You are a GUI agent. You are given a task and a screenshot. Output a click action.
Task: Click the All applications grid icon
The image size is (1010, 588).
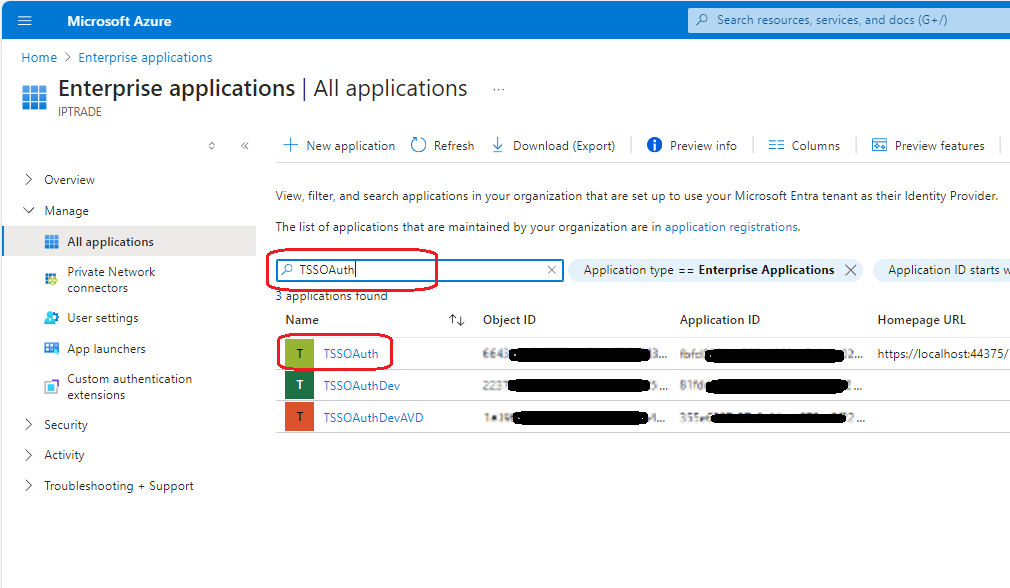(52, 242)
